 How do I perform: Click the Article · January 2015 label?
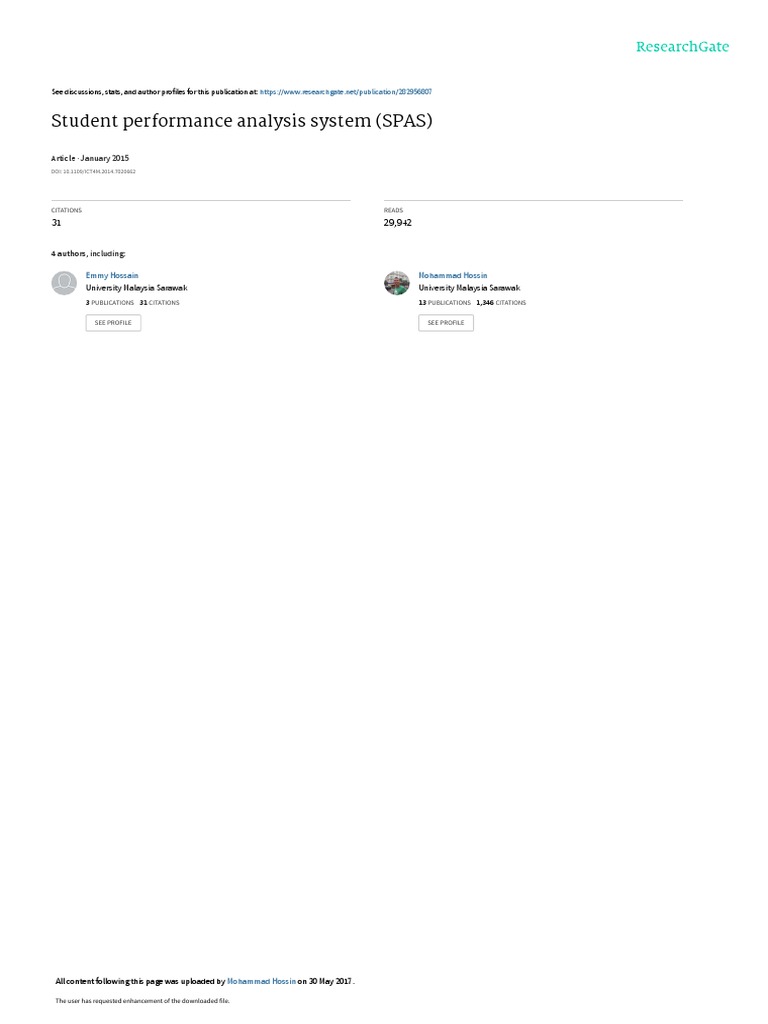90,158
